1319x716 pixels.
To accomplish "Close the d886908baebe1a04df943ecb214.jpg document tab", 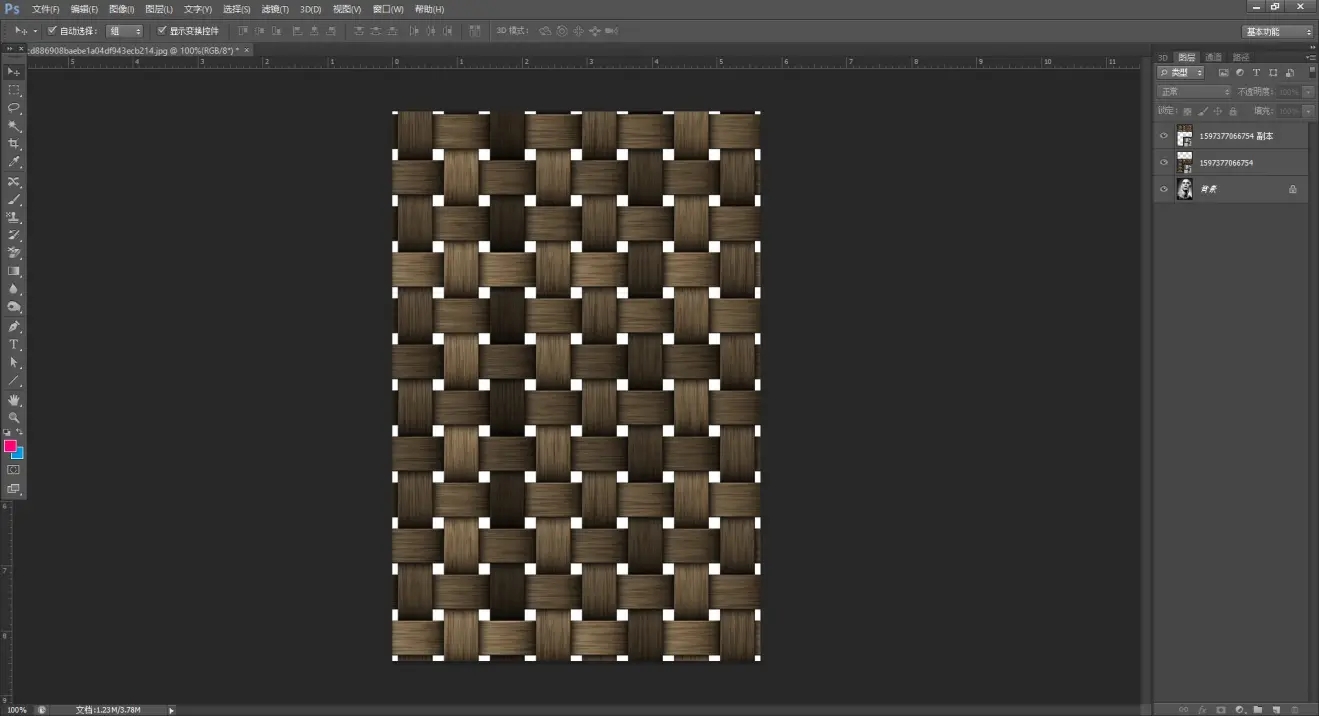I will coord(247,49).
